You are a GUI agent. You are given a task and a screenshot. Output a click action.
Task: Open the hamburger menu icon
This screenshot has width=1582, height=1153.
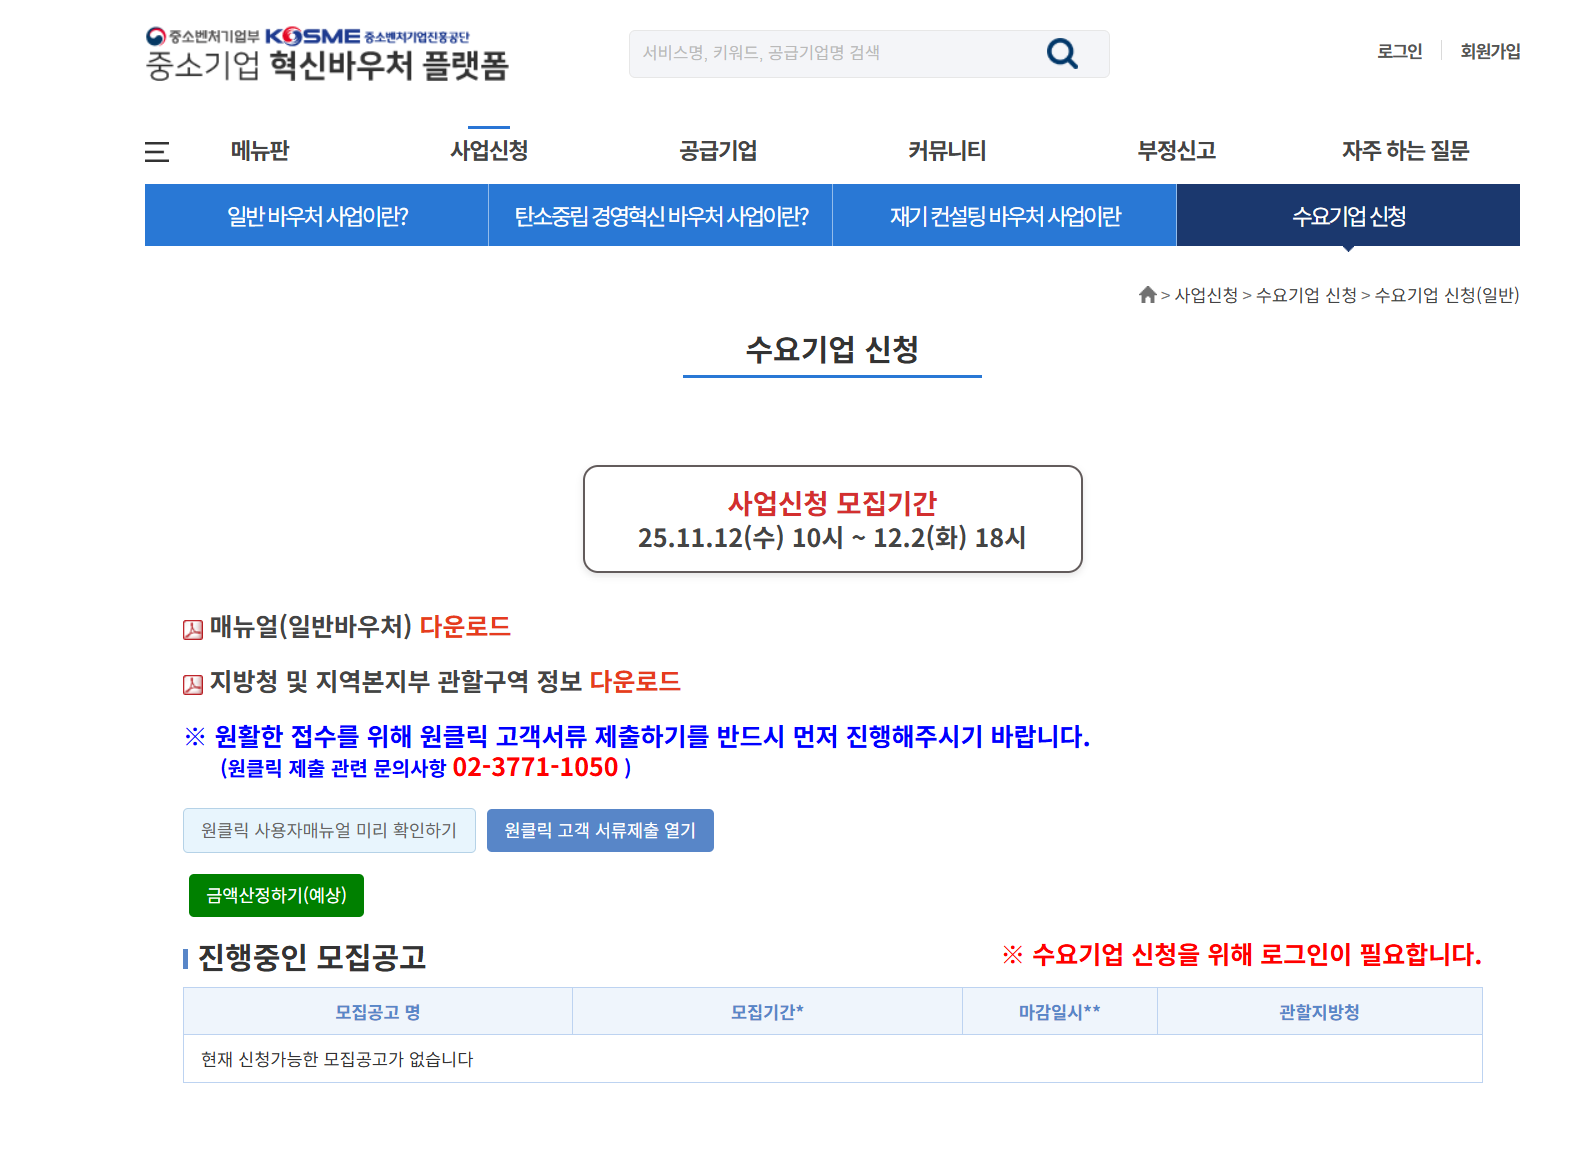click(x=157, y=152)
